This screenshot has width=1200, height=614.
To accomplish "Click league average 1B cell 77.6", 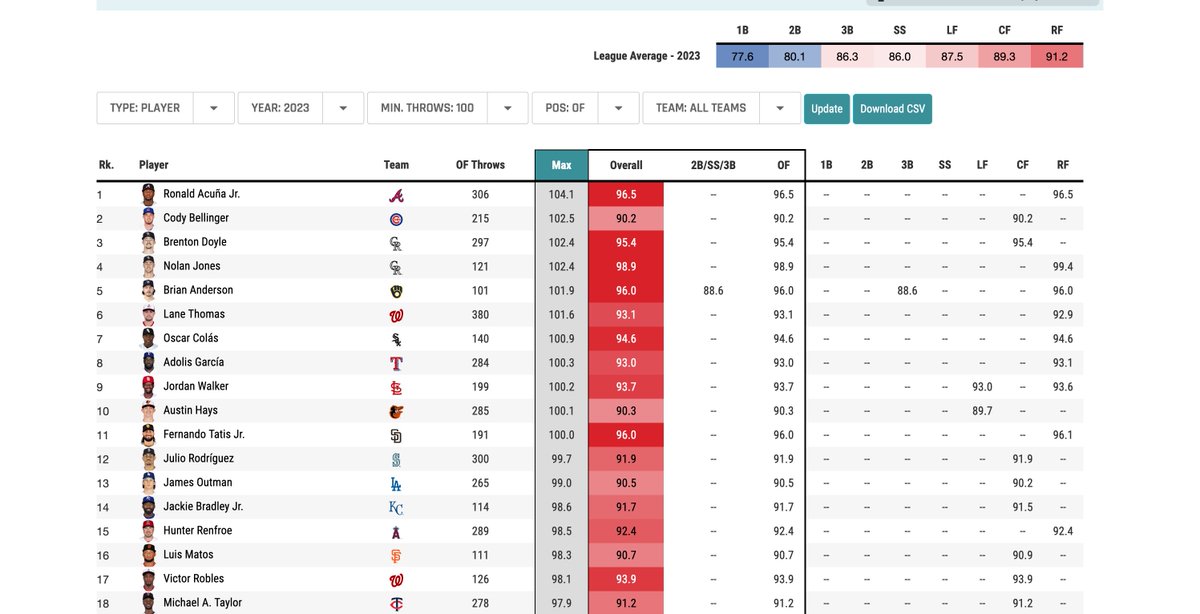I will (743, 57).
